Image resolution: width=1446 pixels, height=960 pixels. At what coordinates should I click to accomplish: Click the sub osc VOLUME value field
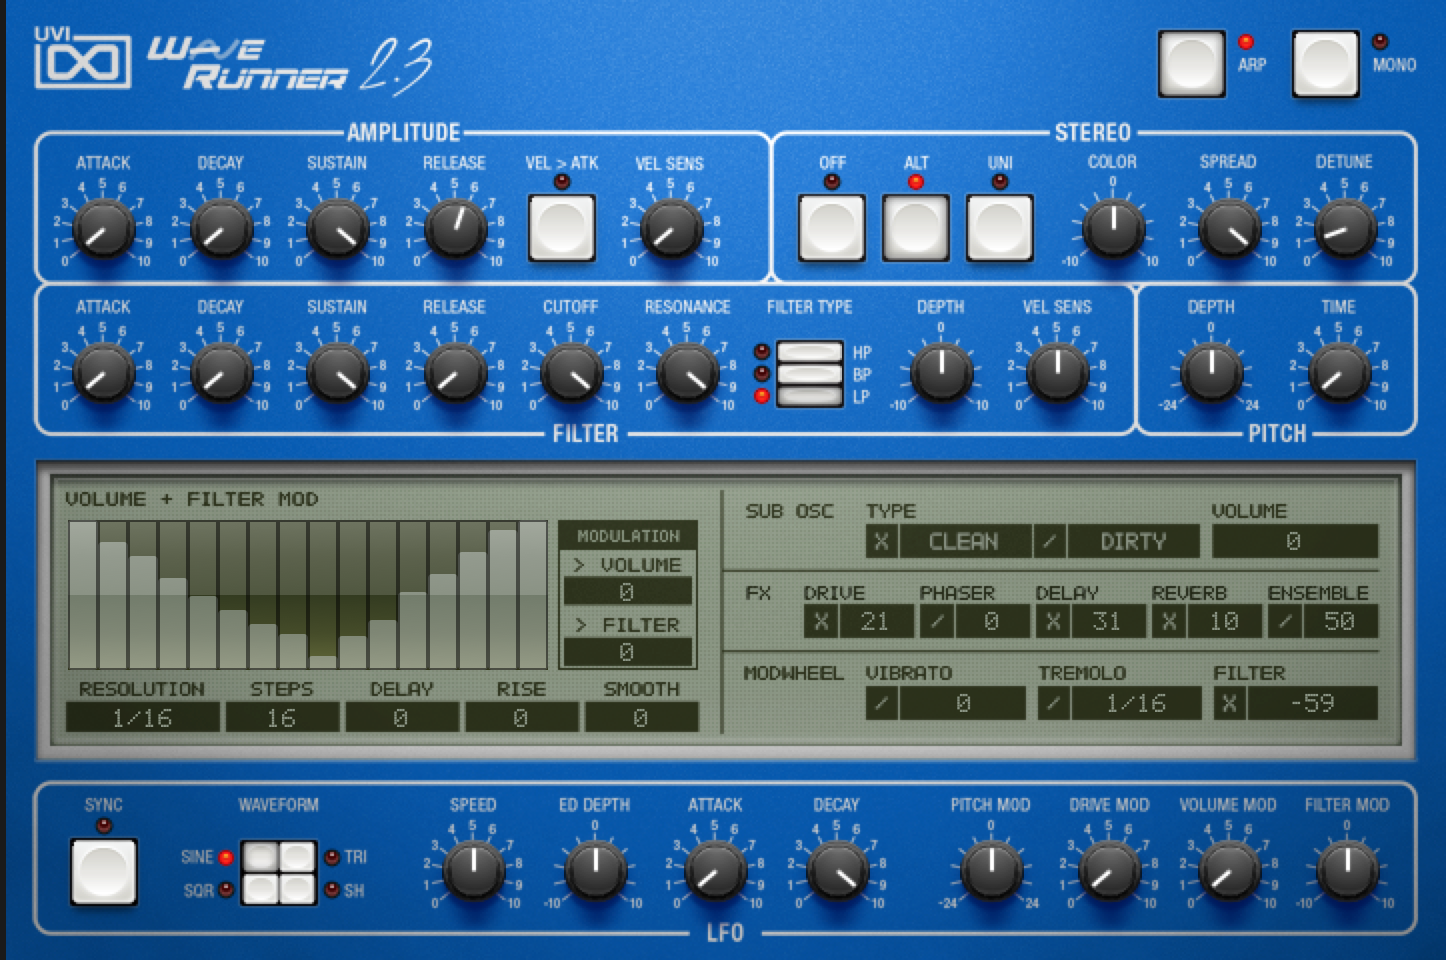click(x=1294, y=541)
